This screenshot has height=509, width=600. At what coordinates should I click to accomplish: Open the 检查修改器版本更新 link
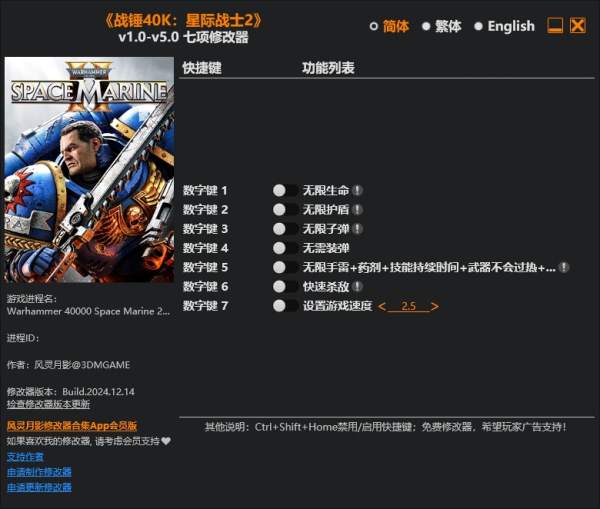(48, 404)
